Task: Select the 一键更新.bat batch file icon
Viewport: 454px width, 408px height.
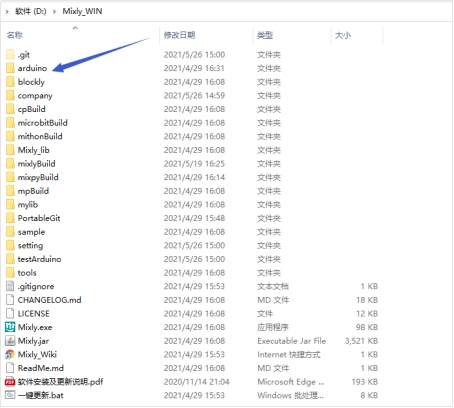Action: pos(10,395)
